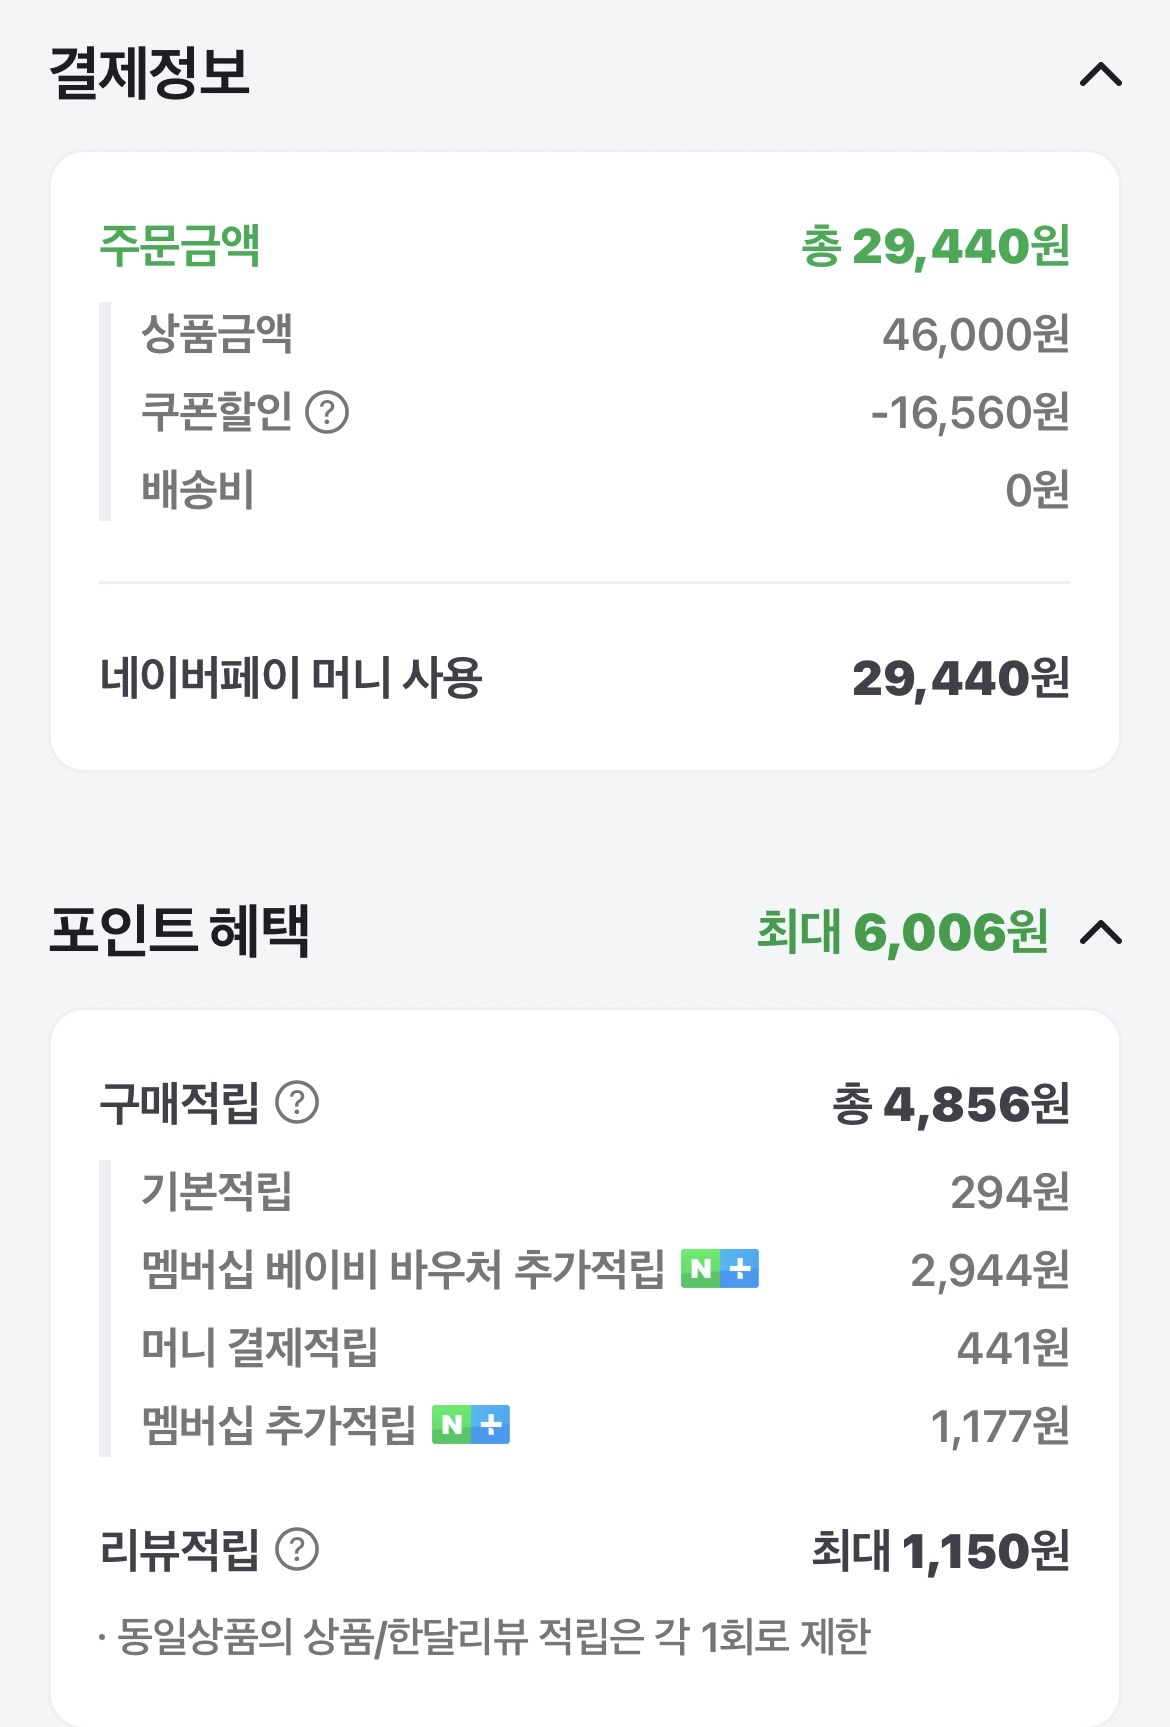Click the help icon beside 쿠폰할인

pyautogui.click(x=327, y=412)
